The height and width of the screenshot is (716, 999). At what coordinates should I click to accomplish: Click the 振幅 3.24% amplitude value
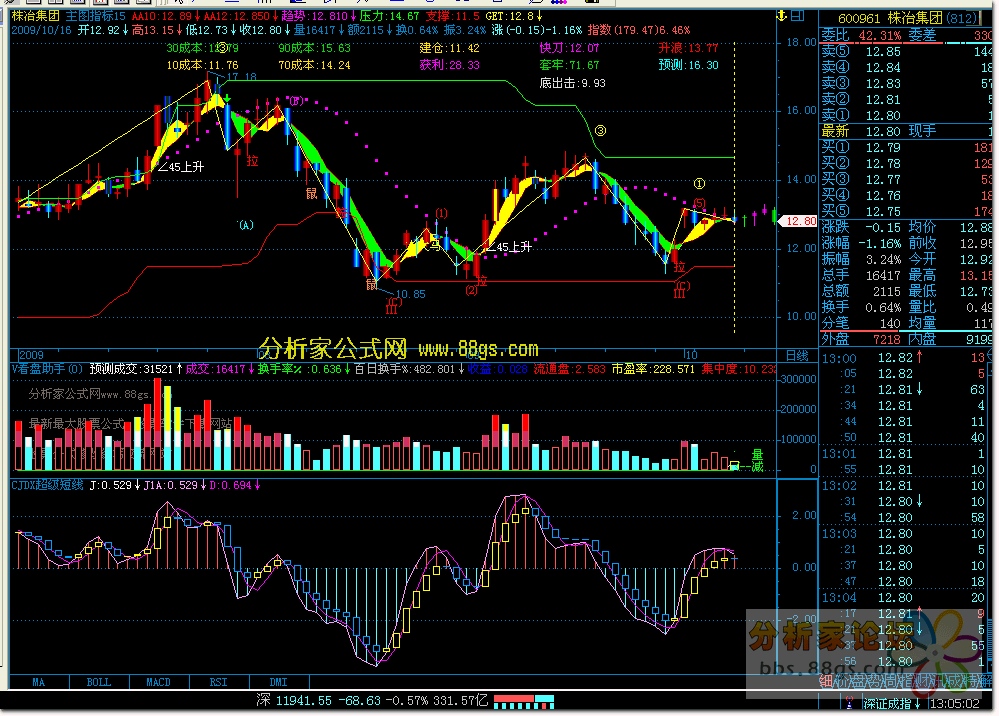click(883, 259)
